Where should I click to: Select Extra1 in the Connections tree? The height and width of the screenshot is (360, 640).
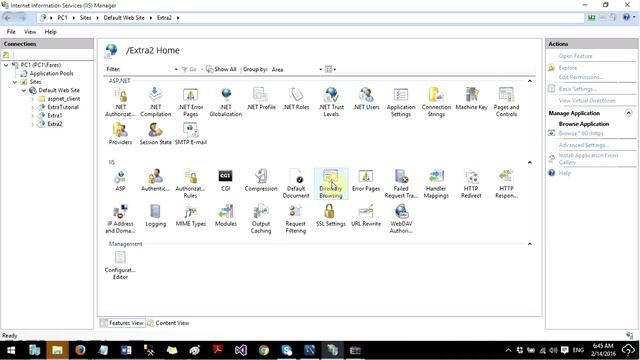point(55,116)
